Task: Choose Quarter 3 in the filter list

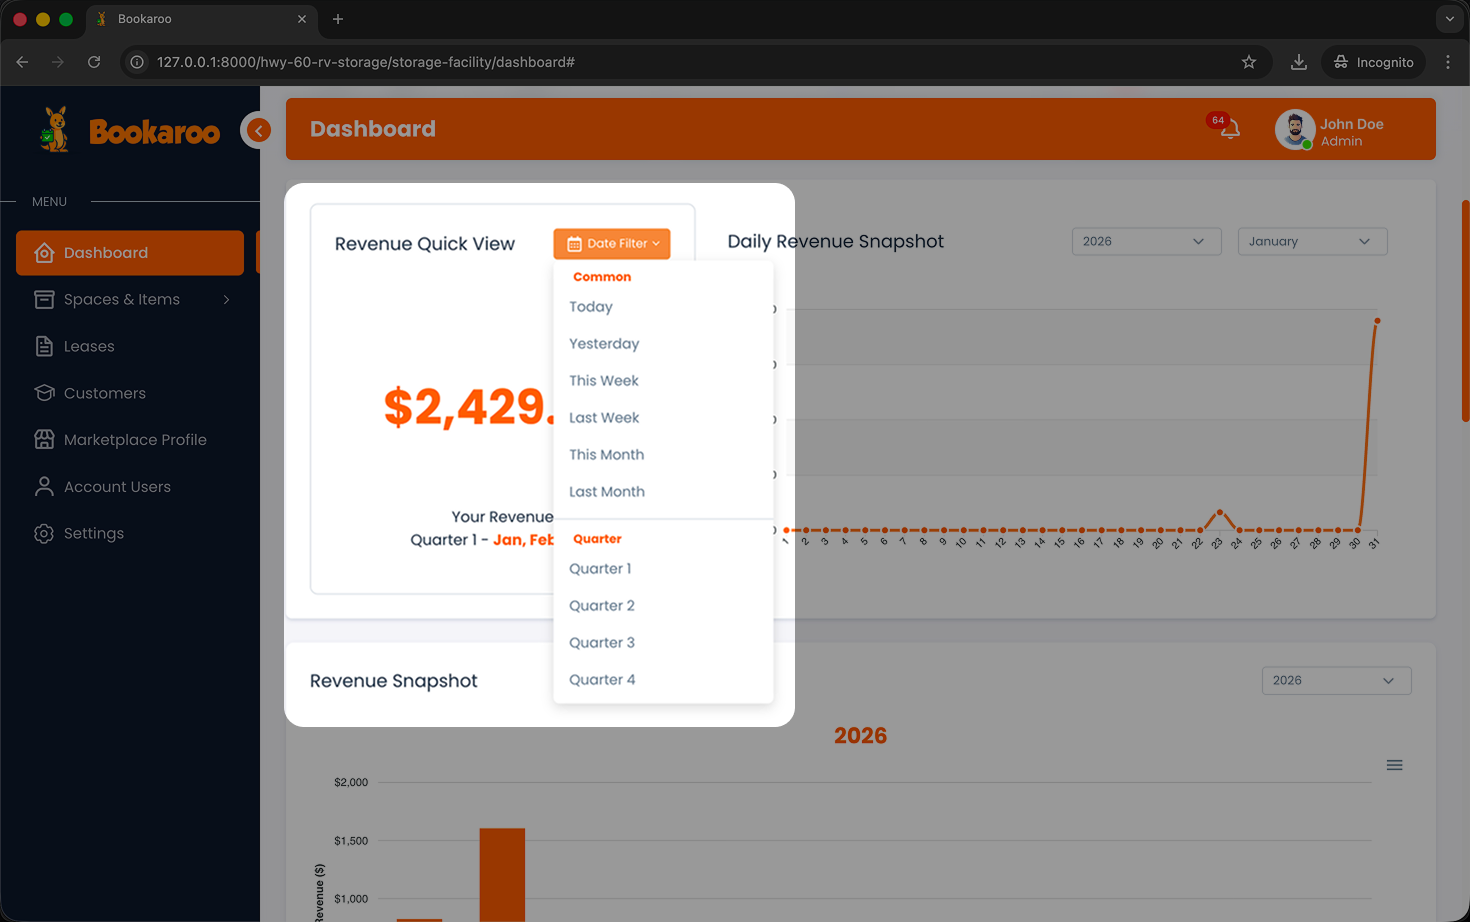Action: click(x=602, y=643)
